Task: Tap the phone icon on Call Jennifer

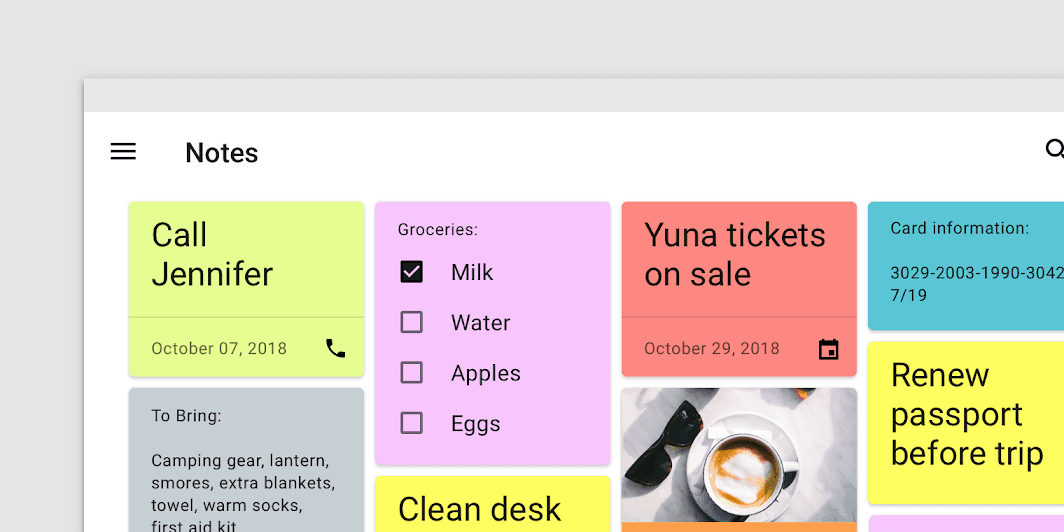Action: click(336, 349)
